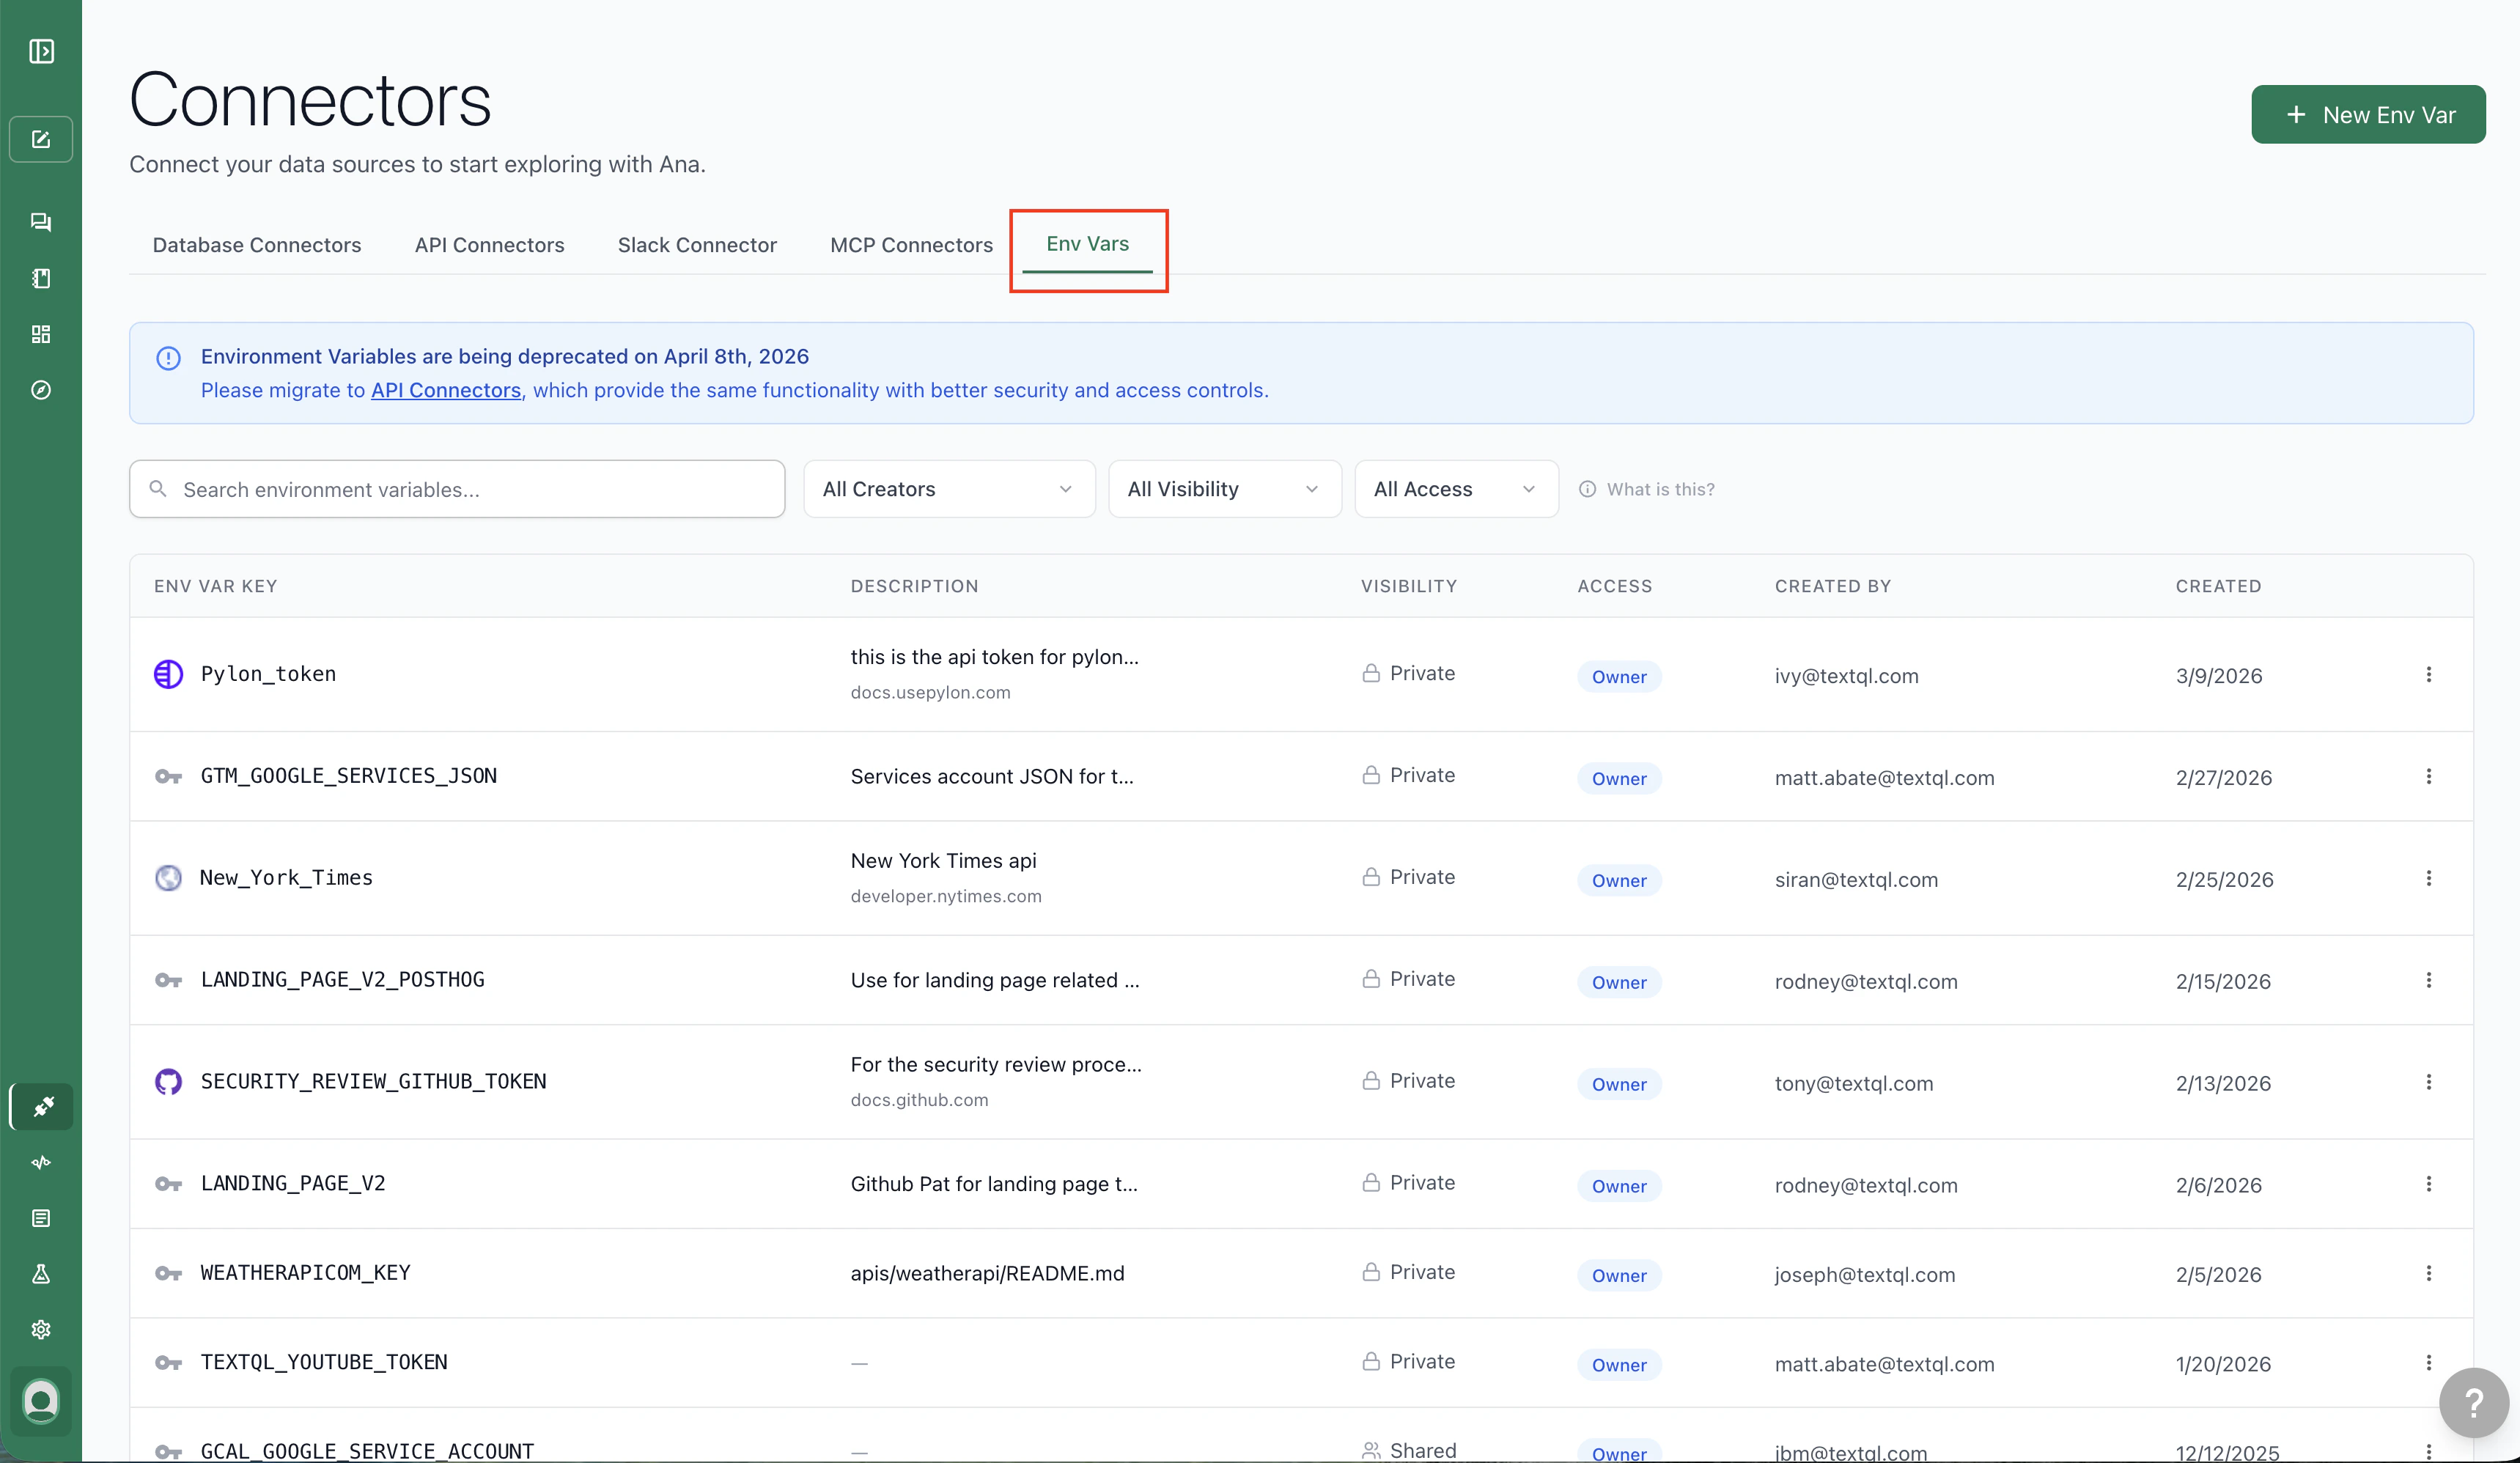The image size is (2520, 1463).
Task: Select the connectors plug icon in sidebar
Action: point(41,1107)
